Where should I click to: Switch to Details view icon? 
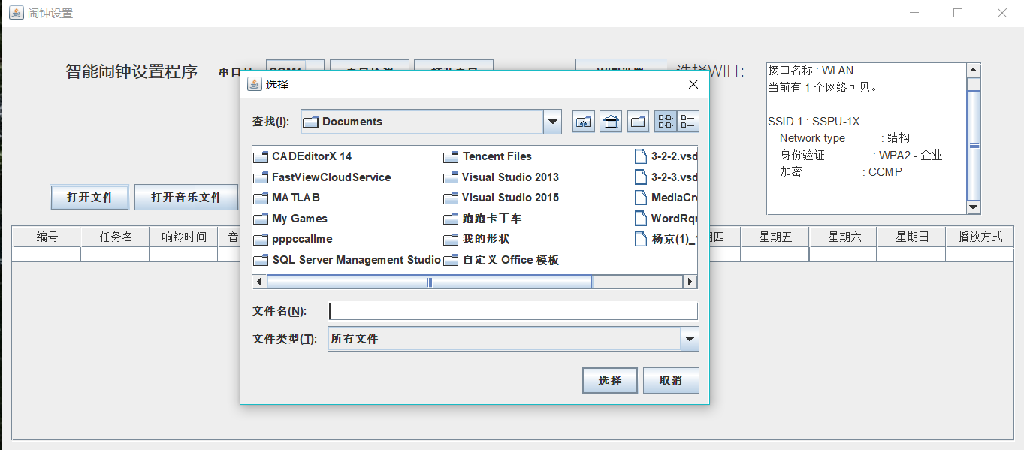click(x=688, y=121)
